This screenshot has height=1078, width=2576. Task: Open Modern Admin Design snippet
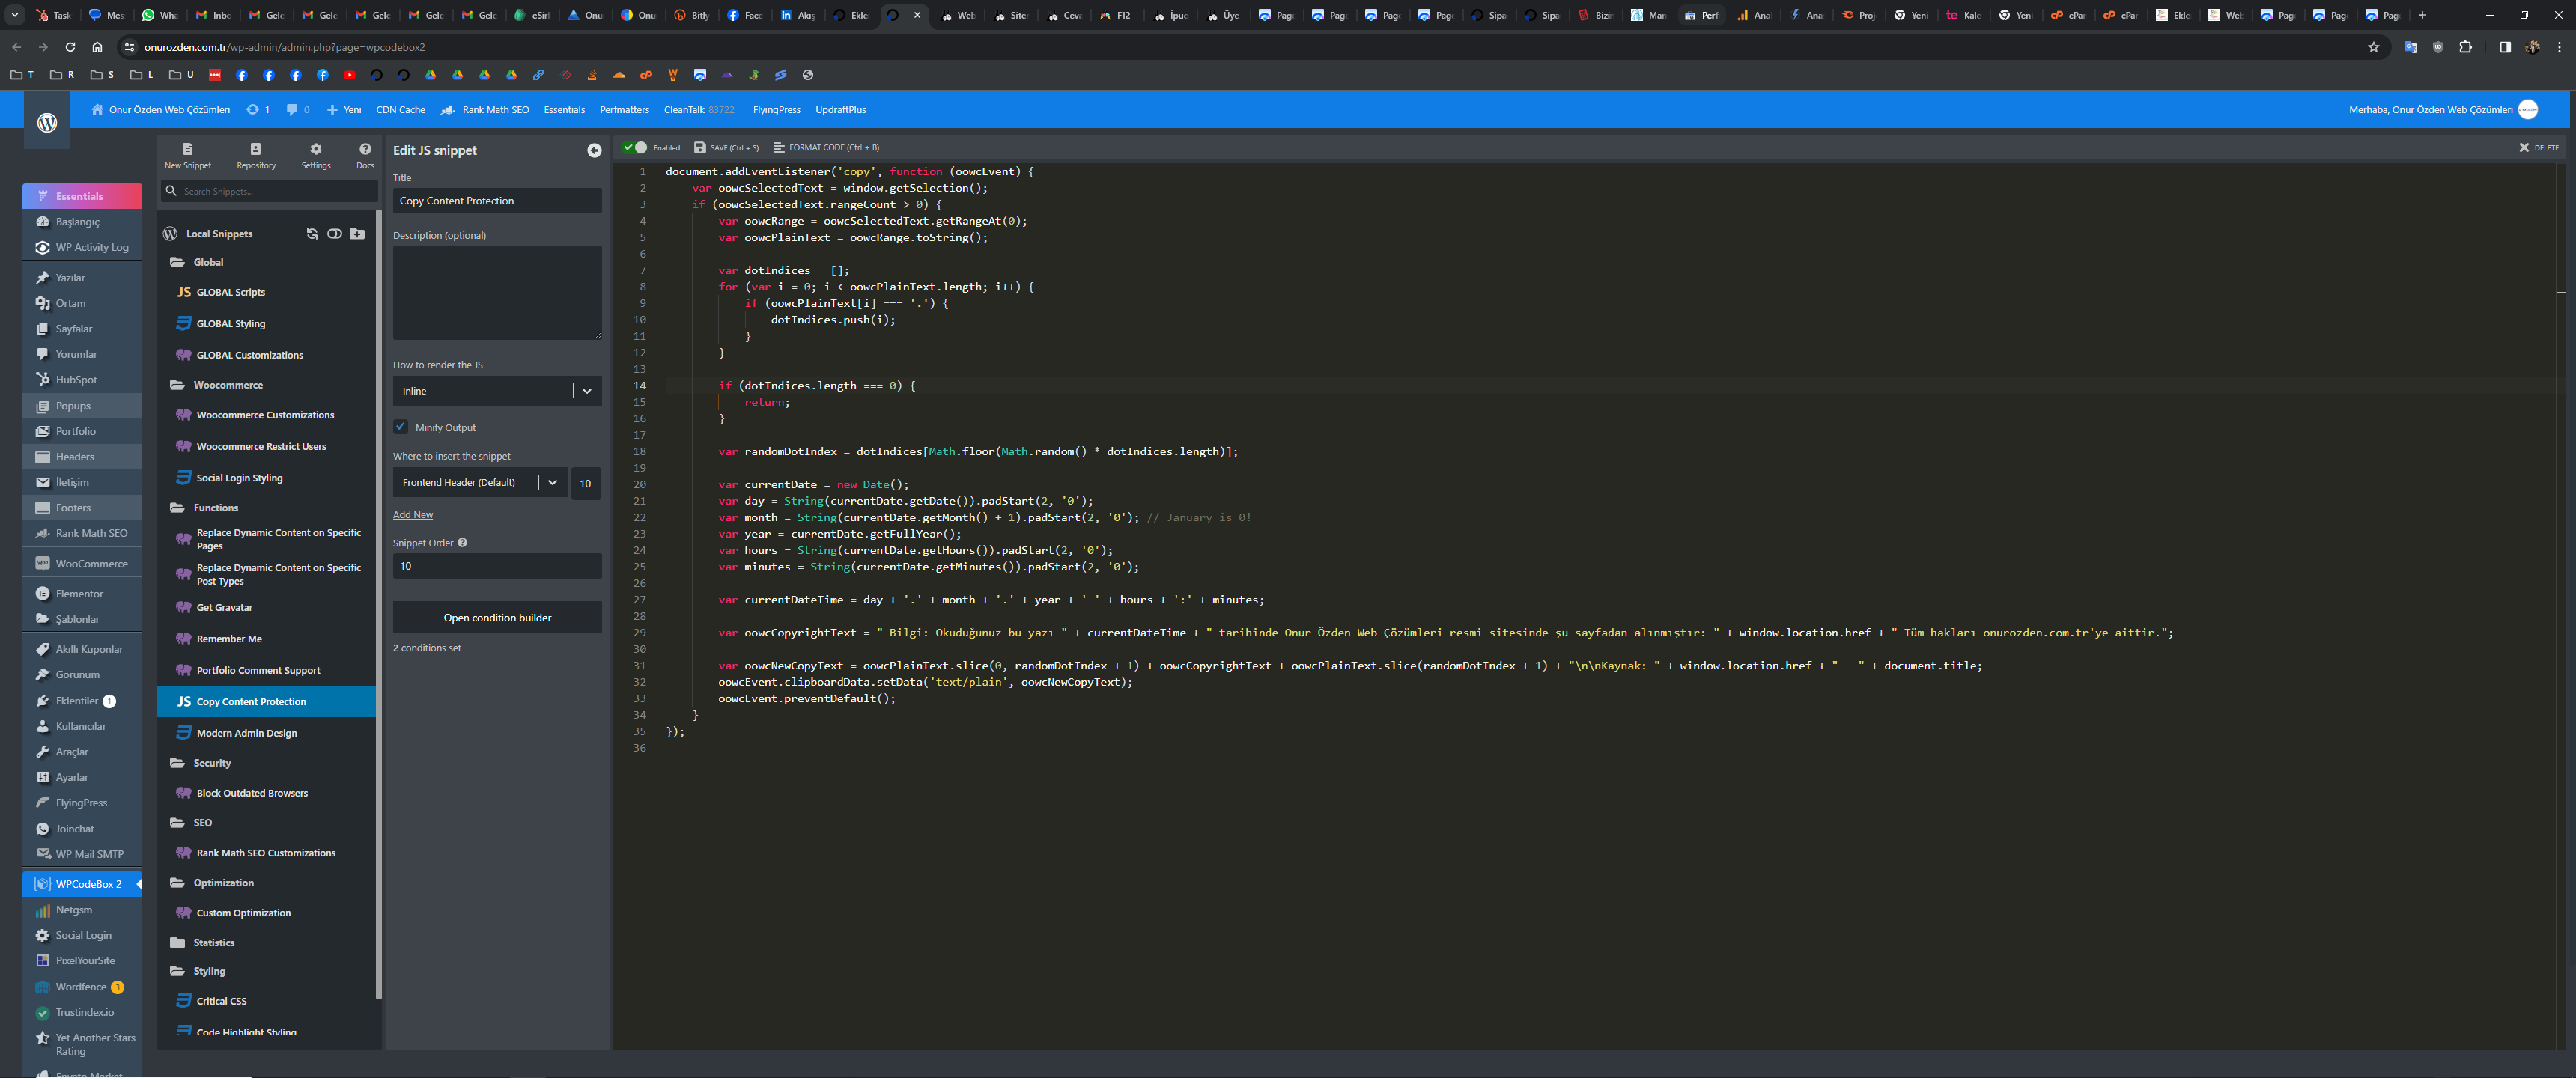(x=247, y=733)
